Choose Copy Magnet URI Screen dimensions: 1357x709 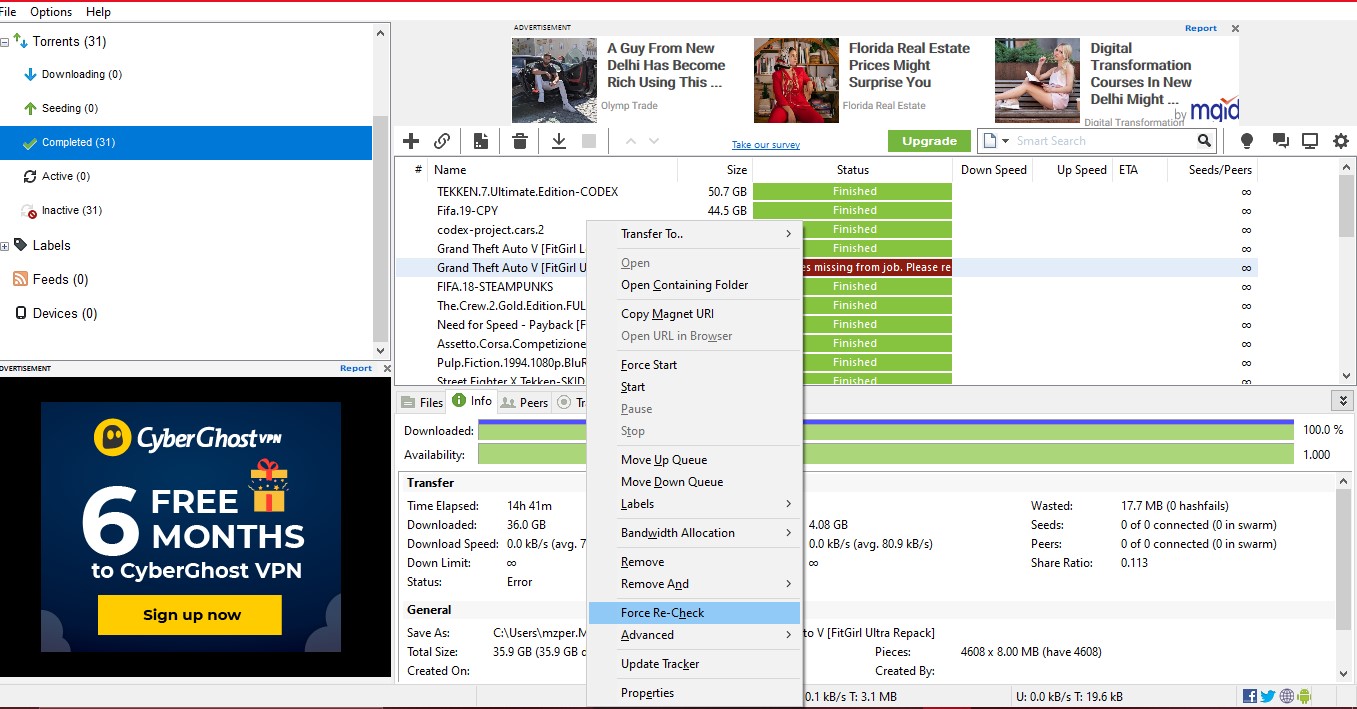tap(695, 314)
